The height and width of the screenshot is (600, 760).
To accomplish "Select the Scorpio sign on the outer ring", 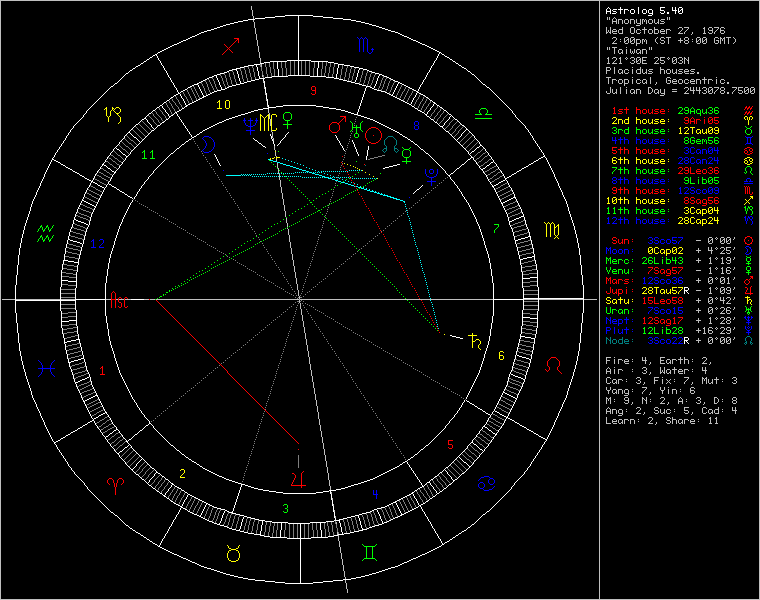I will (x=362, y=45).
